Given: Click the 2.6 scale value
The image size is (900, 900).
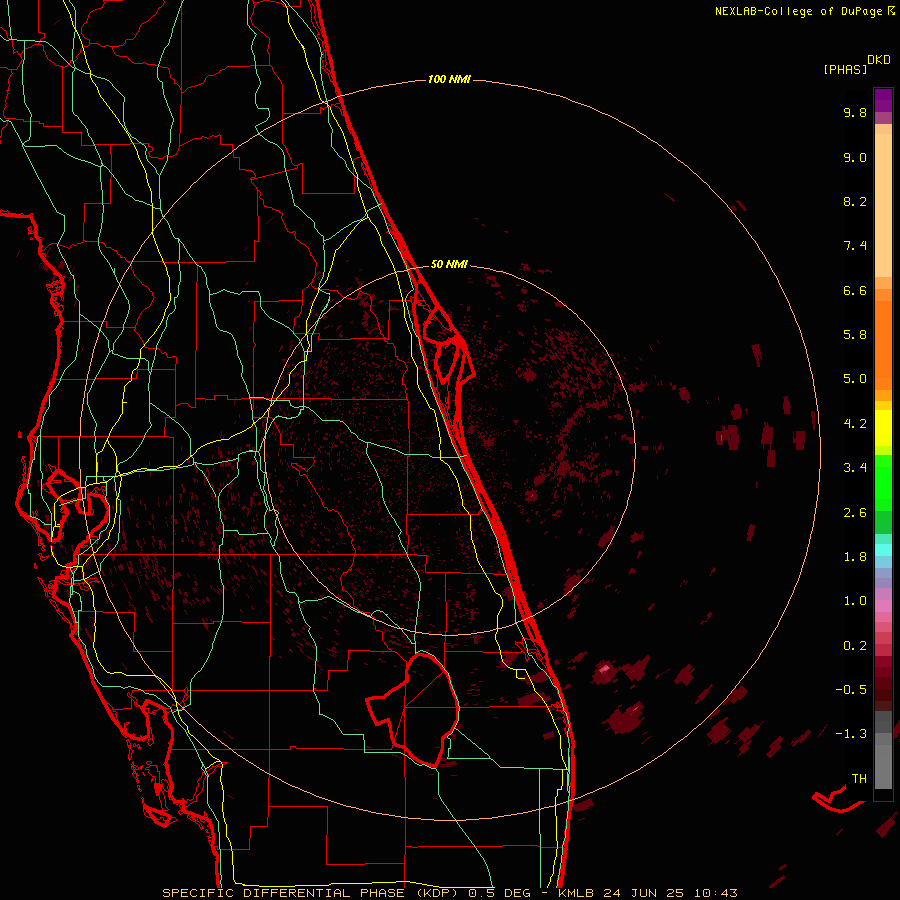Looking at the screenshot, I should tap(855, 513).
